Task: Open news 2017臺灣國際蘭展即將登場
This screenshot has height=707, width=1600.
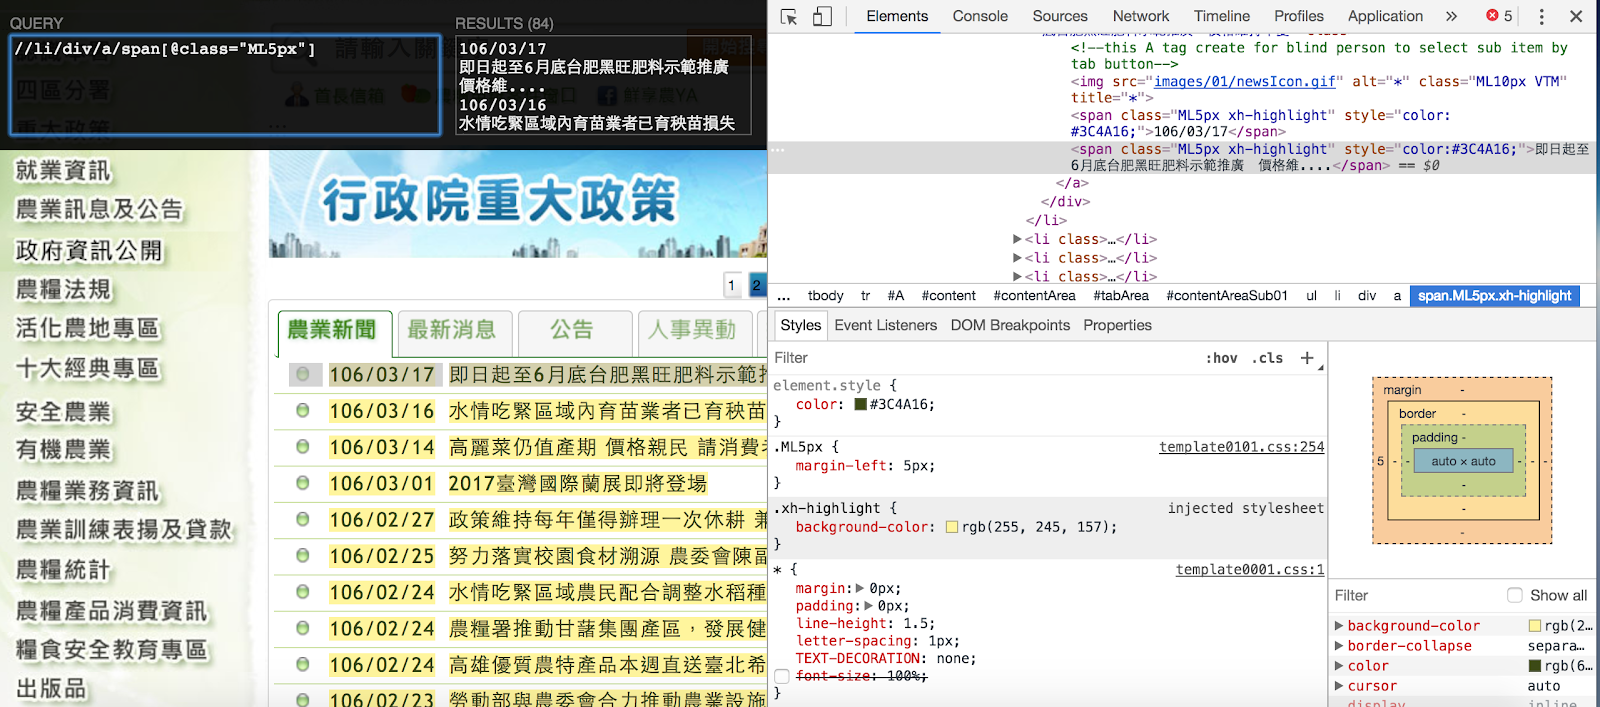Action: pos(578,484)
